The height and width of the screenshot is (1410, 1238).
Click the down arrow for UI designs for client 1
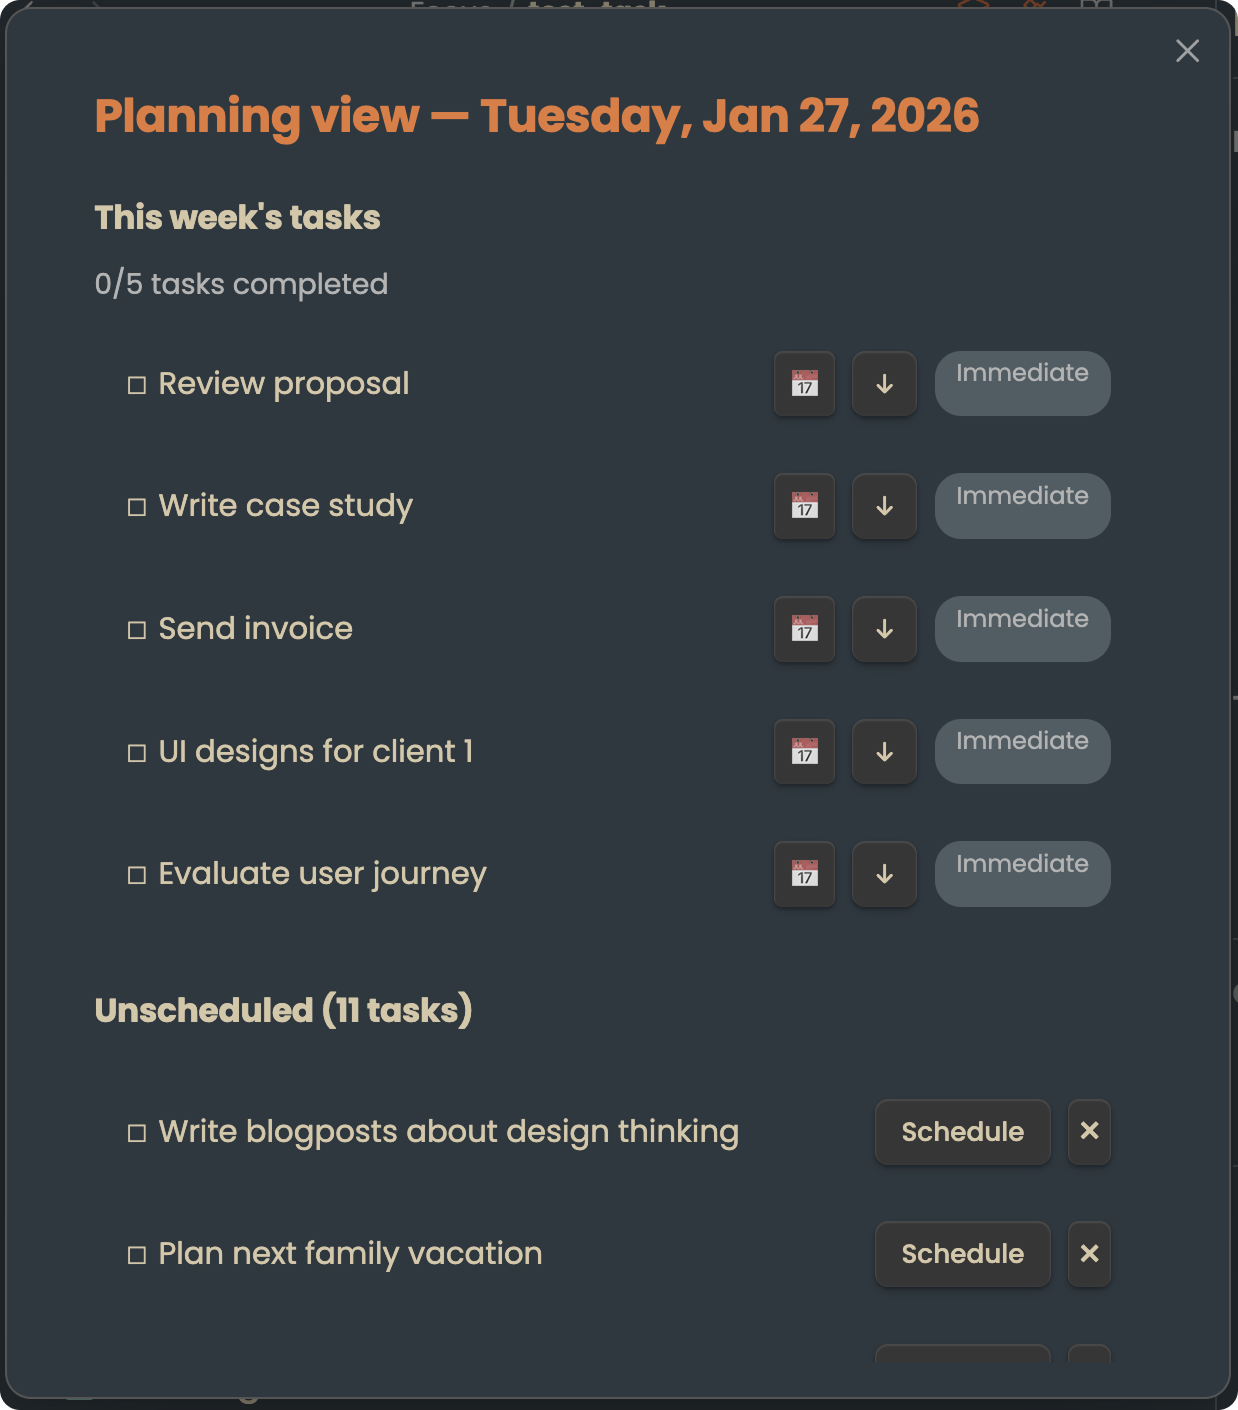883,752
